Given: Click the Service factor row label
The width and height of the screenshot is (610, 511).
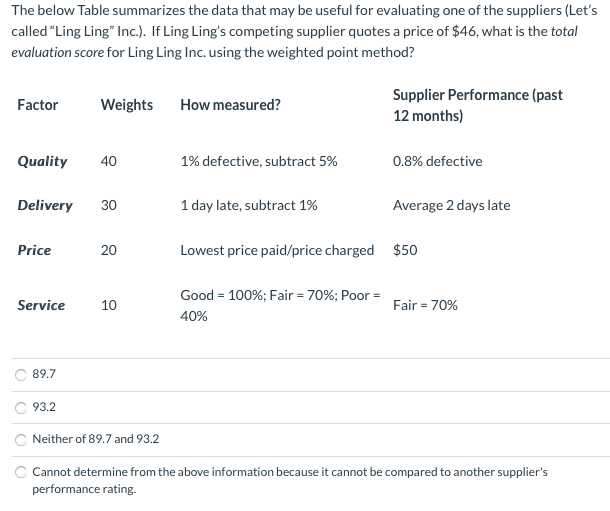Looking at the screenshot, I should pos(41,305).
